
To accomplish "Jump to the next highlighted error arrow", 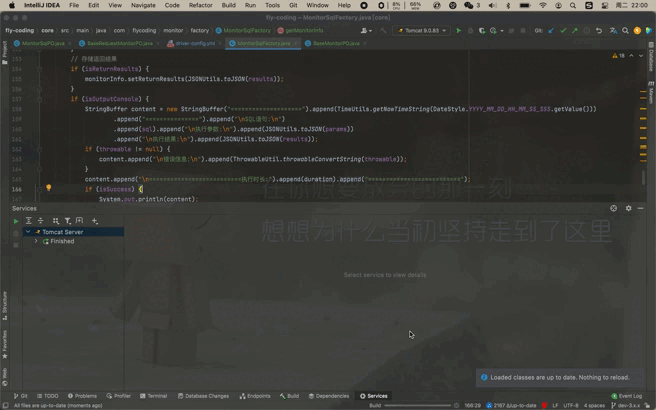I will click(641, 56).
